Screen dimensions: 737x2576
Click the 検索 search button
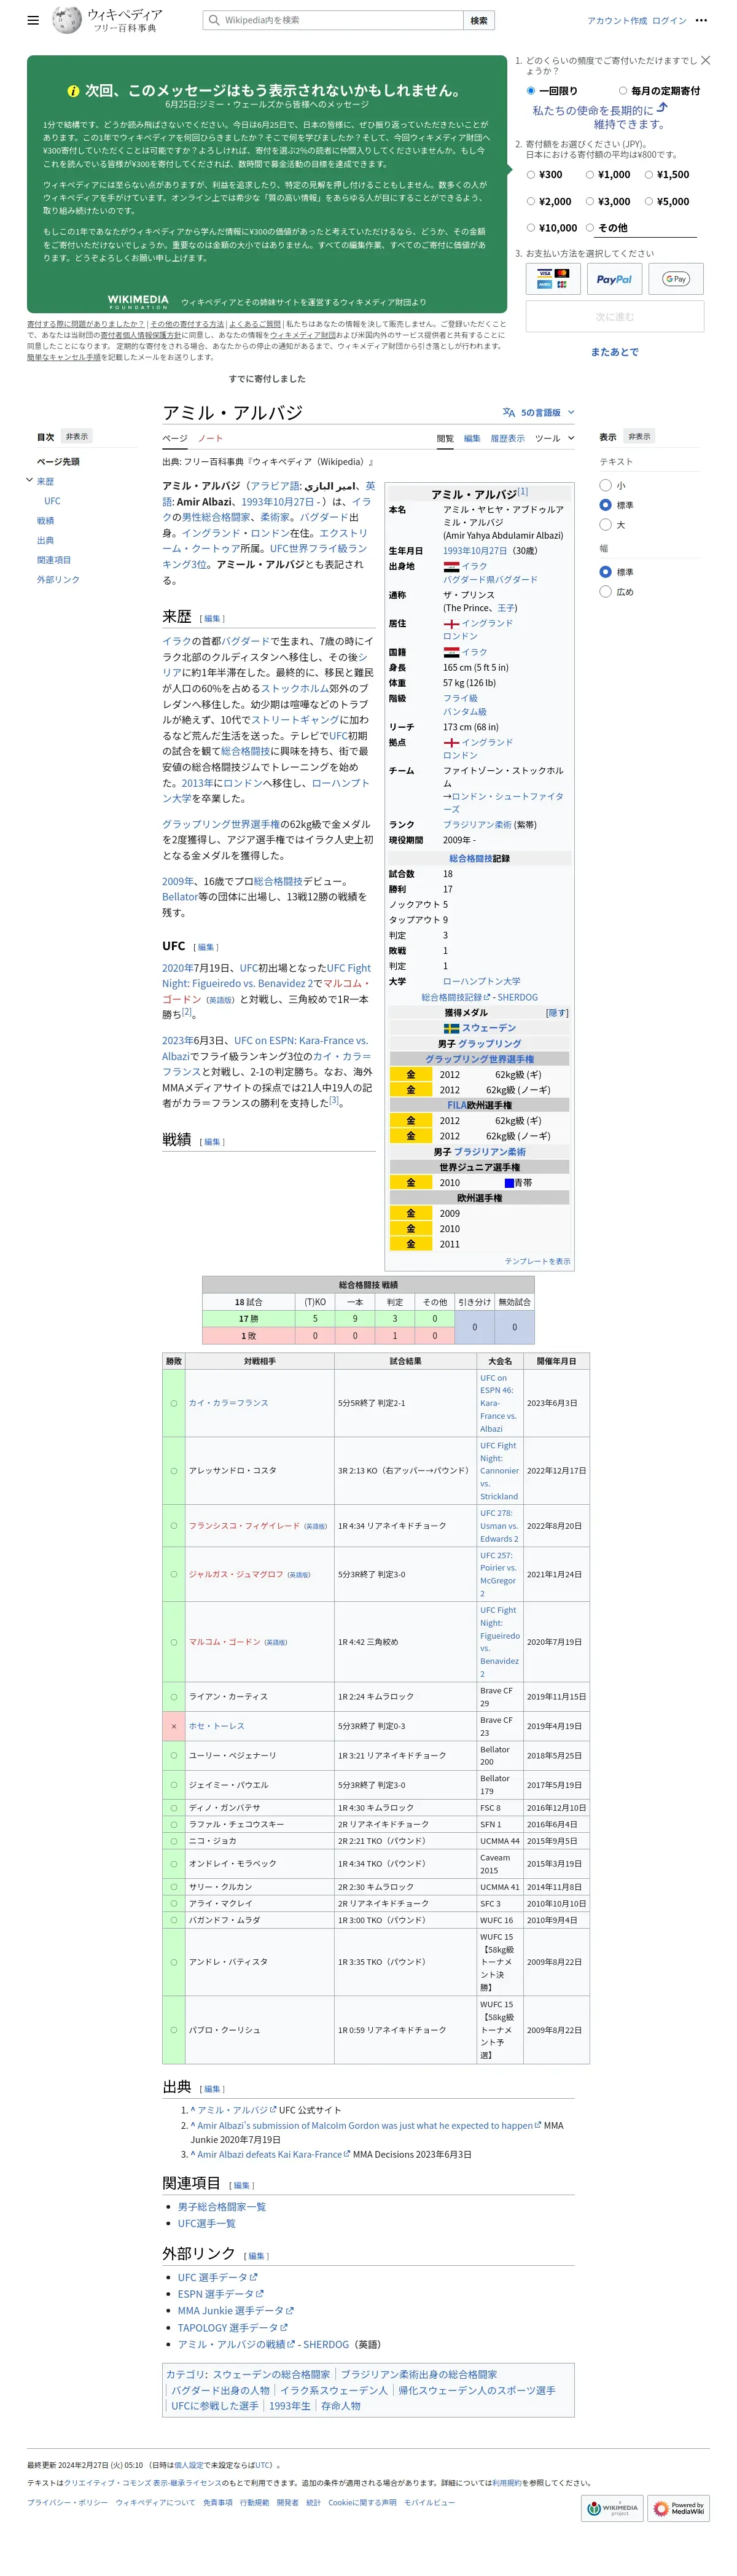point(479,20)
